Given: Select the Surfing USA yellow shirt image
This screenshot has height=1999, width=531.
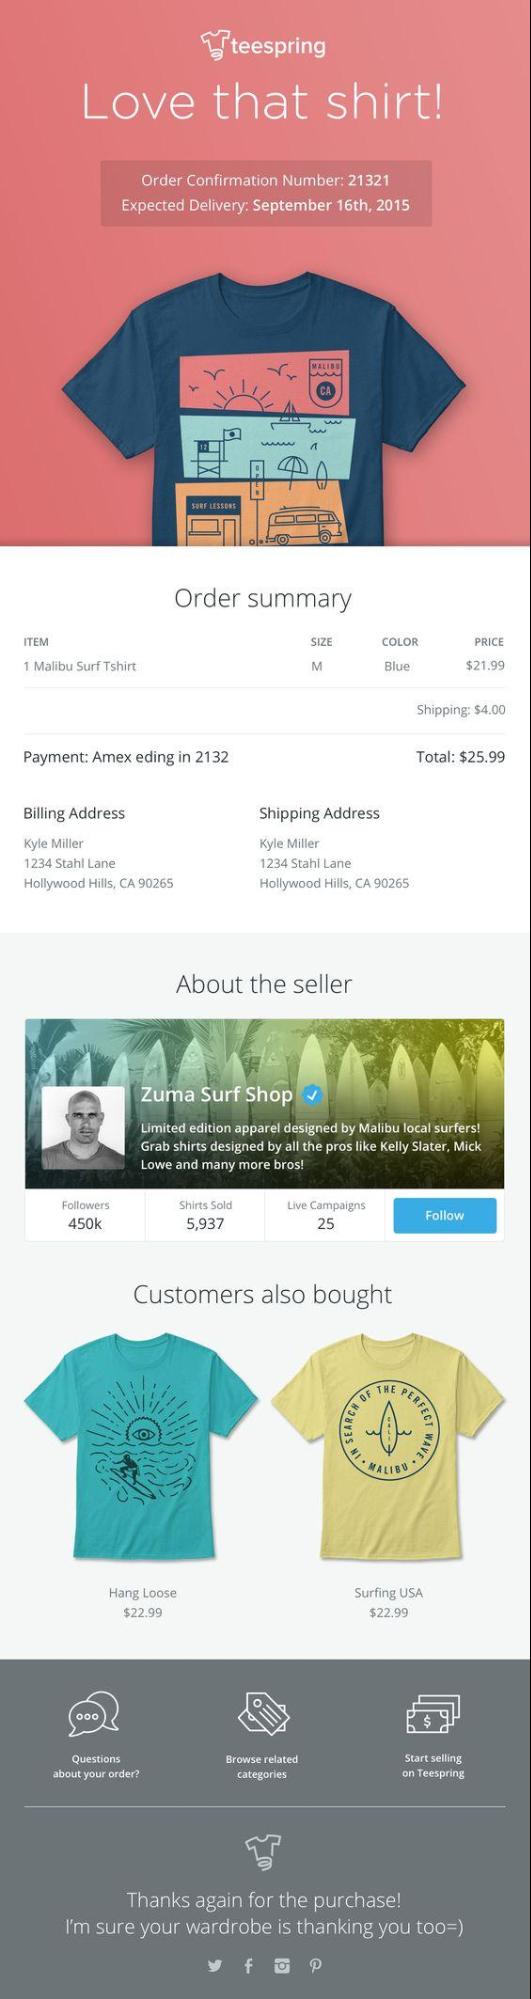Looking at the screenshot, I should (x=388, y=1446).
